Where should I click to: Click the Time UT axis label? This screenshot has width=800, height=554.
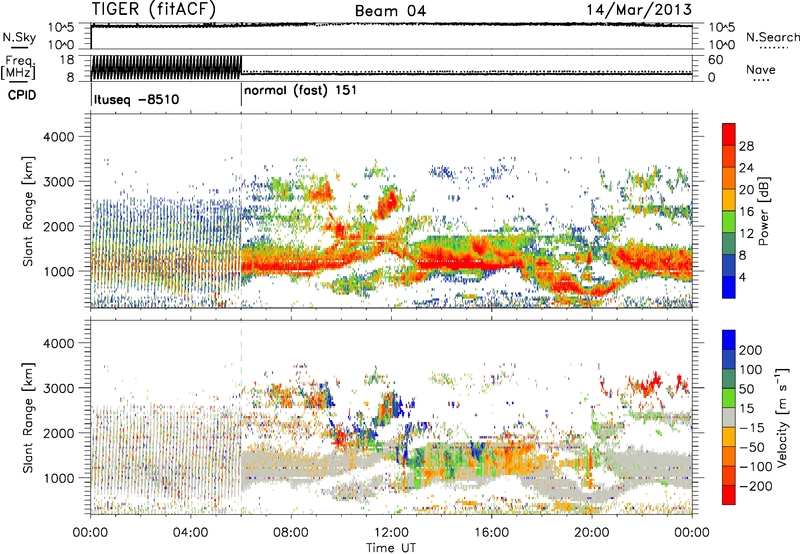[x=391, y=548]
